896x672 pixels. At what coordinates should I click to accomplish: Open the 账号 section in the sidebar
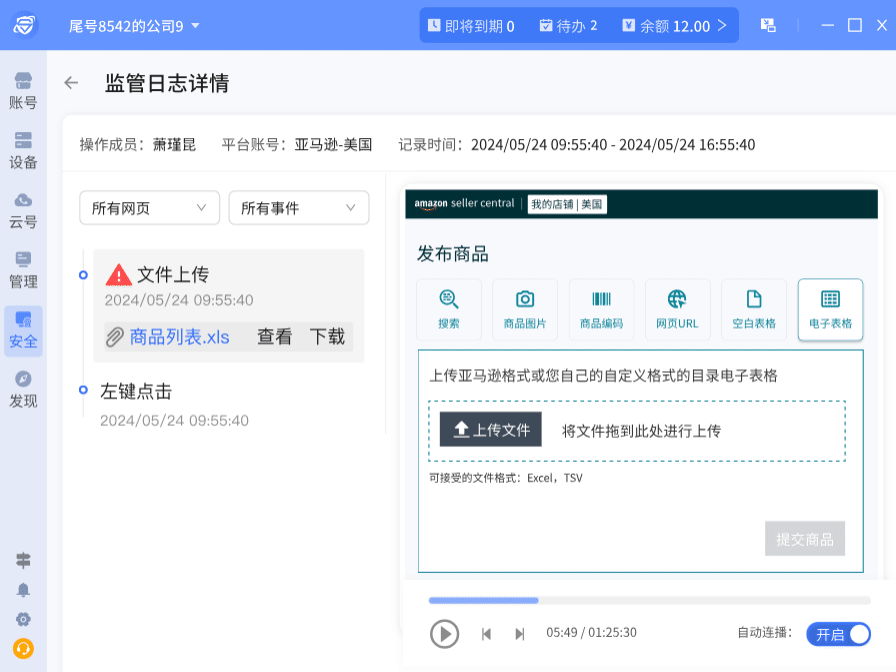point(23,88)
